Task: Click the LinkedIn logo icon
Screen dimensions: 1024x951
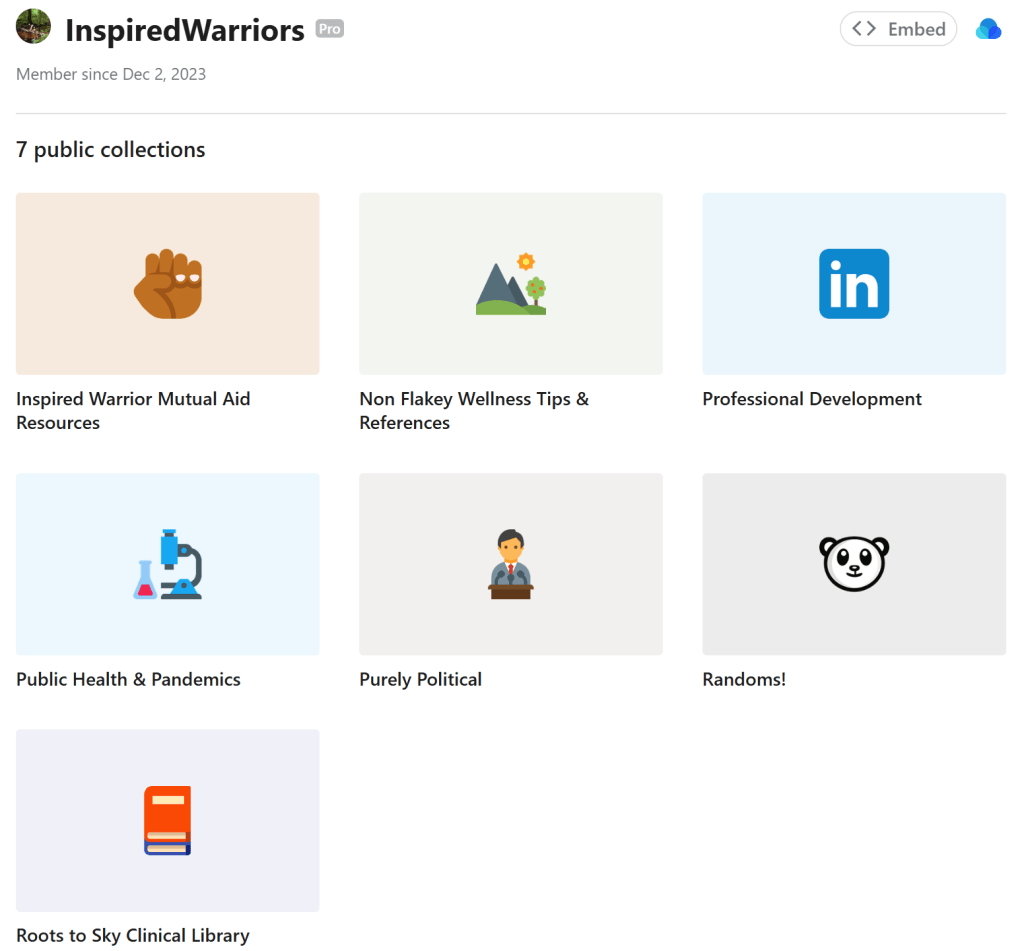Action: click(854, 284)
